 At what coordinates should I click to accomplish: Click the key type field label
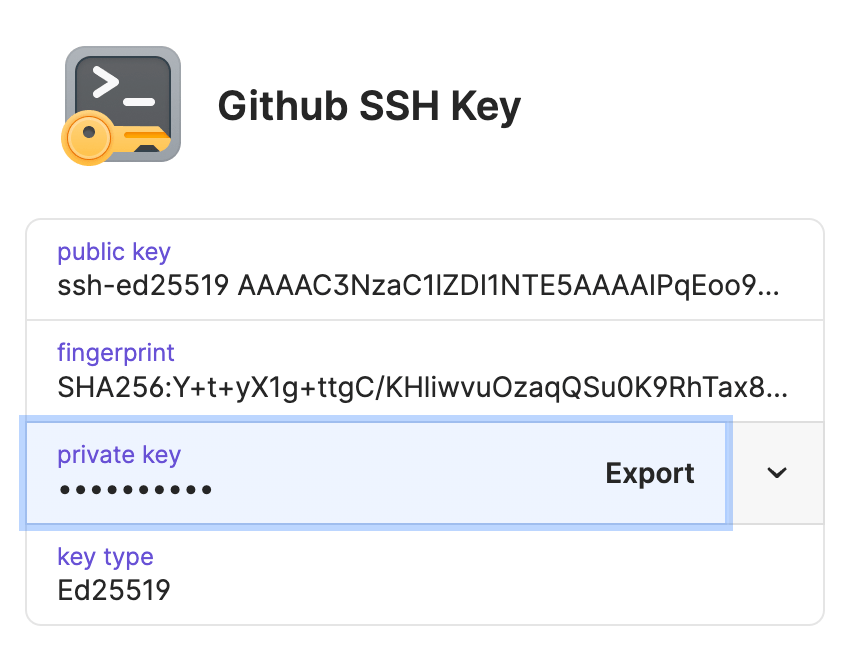[106, 557]
